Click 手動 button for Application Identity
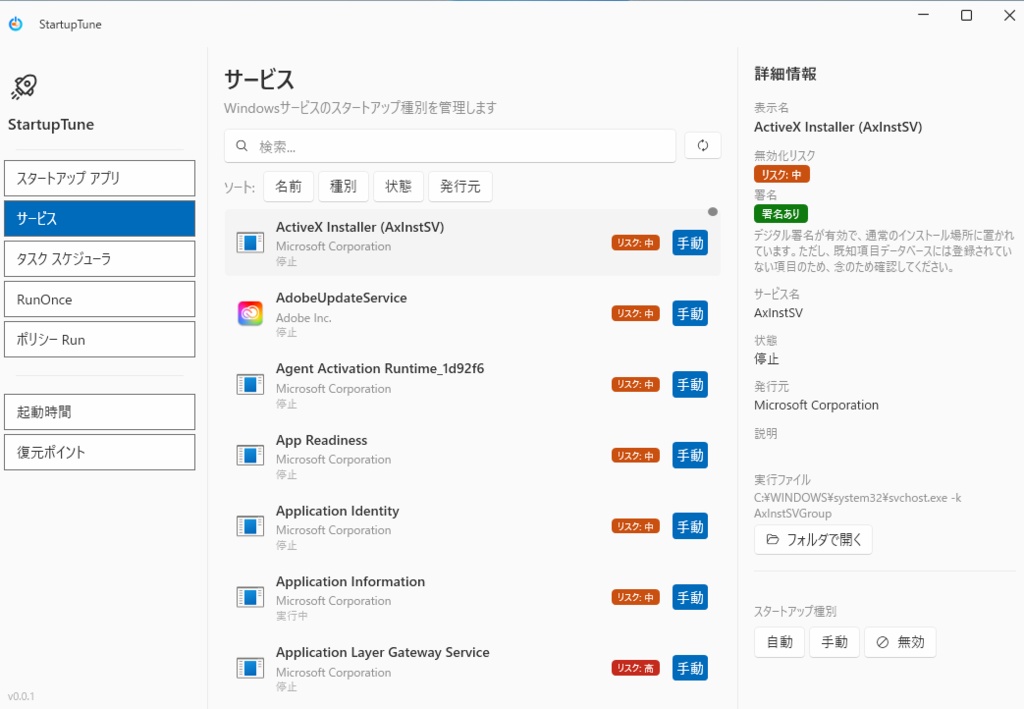The height and width of the screenshot is (709, 1024). point(690,526)
